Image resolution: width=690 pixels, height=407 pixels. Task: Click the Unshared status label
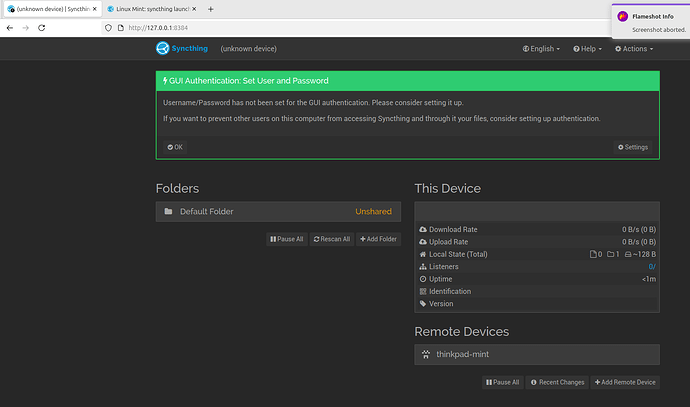373,212
